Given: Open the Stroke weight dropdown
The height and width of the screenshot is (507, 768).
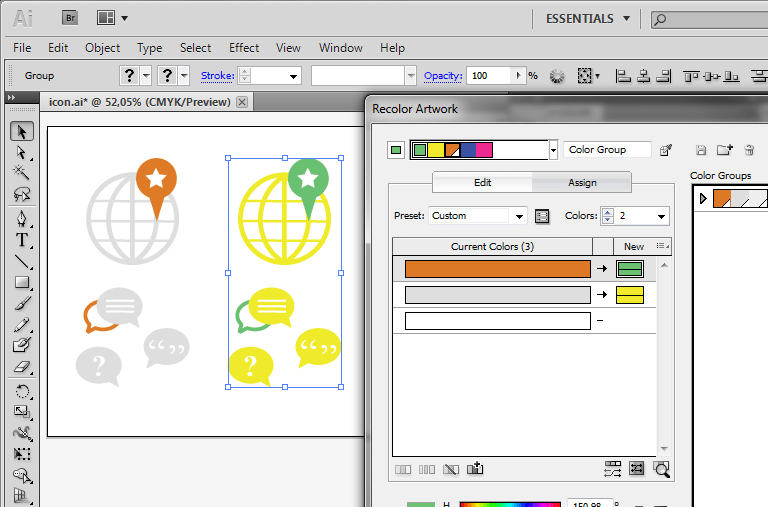Looking at the screenshot, I should (293, 76).
